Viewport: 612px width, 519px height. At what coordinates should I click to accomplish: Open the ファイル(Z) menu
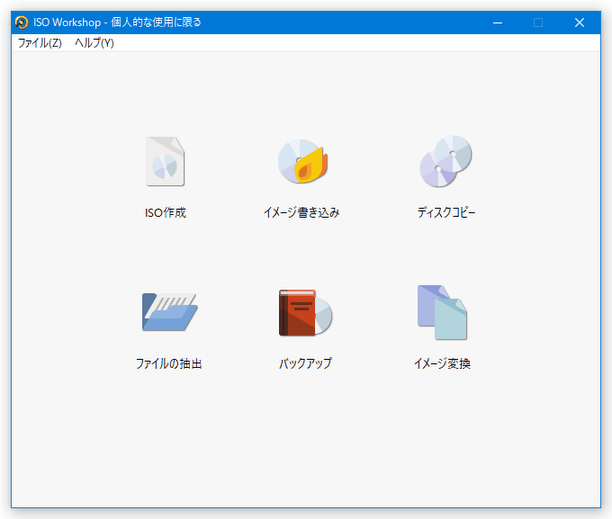click(x=39, y=43)
